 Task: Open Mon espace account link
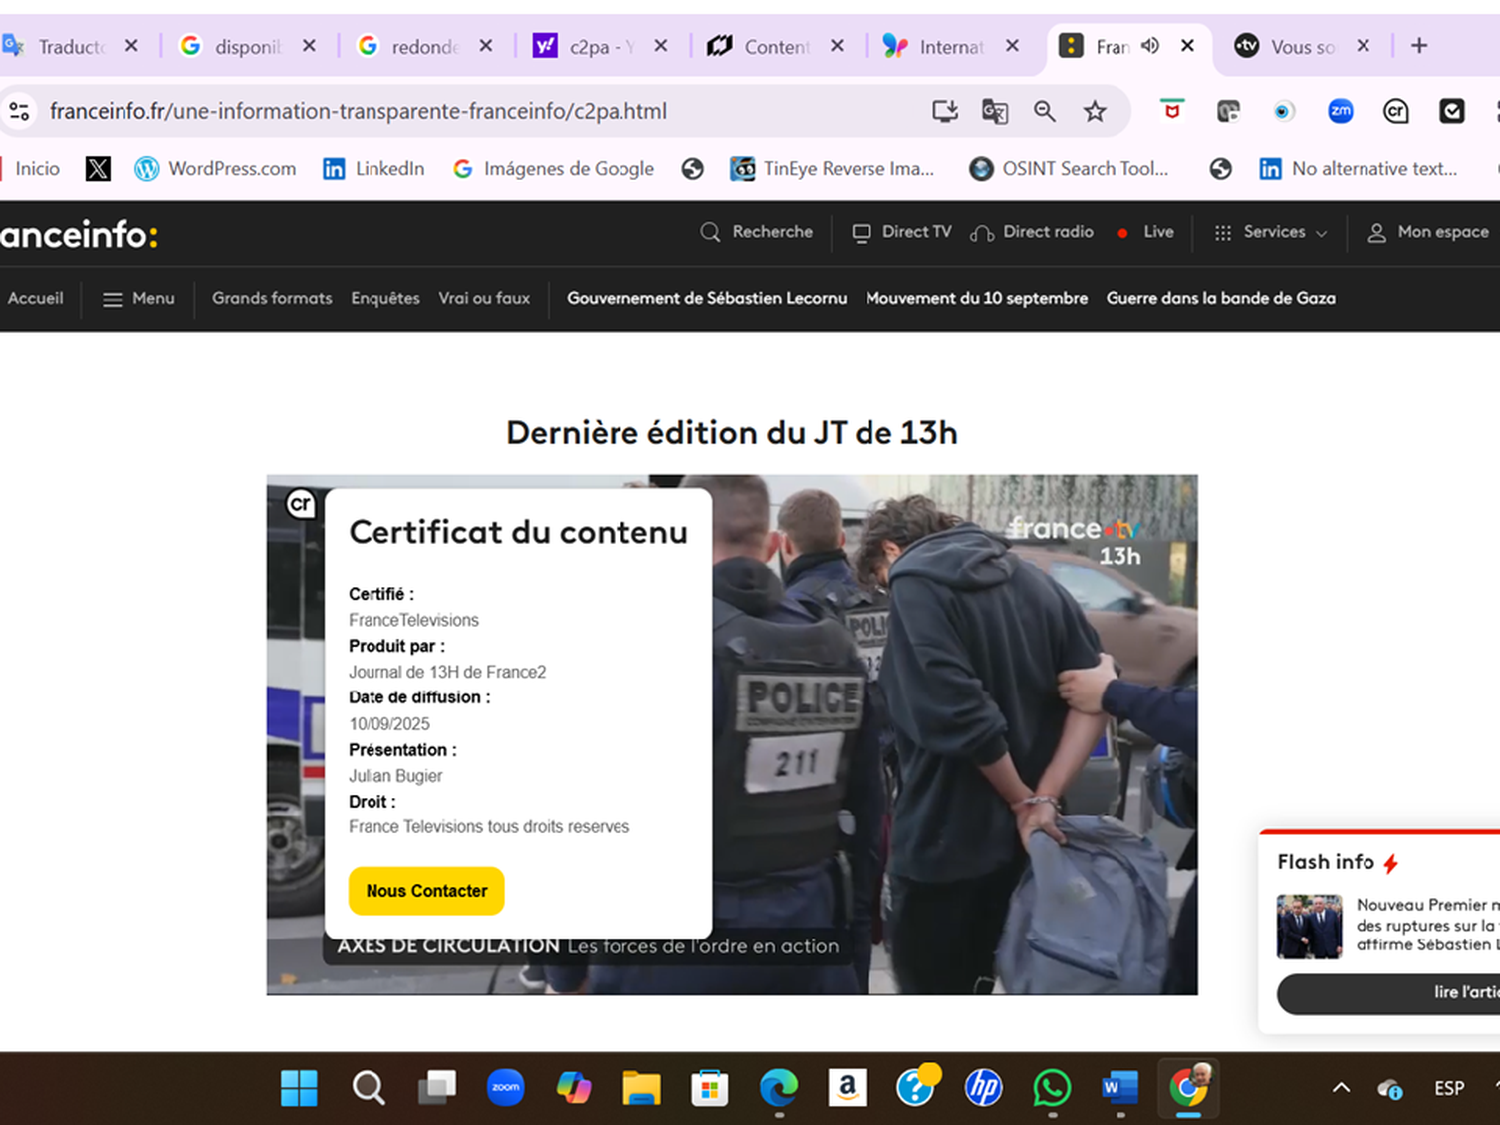click(1428, 232)
